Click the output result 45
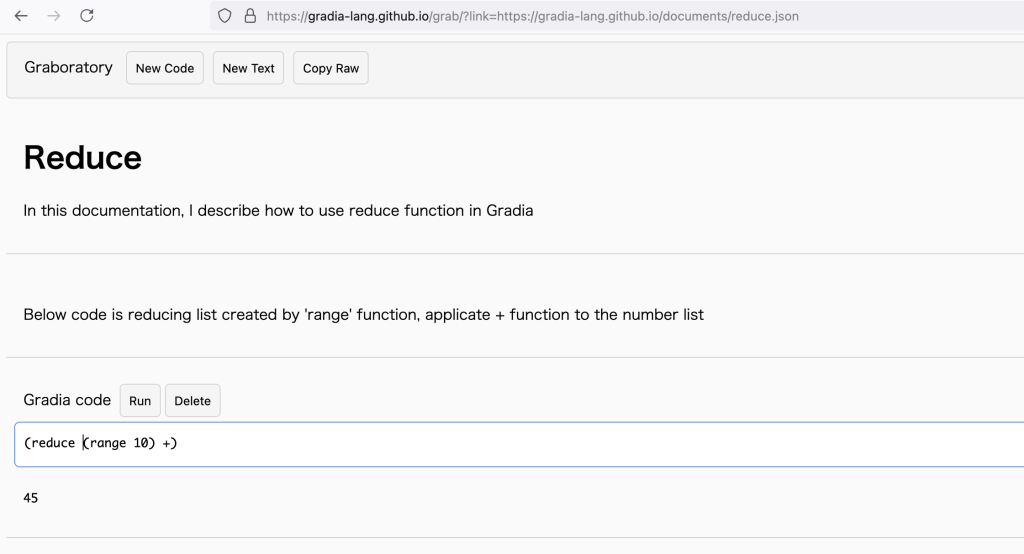 click(x=31, y=498)
